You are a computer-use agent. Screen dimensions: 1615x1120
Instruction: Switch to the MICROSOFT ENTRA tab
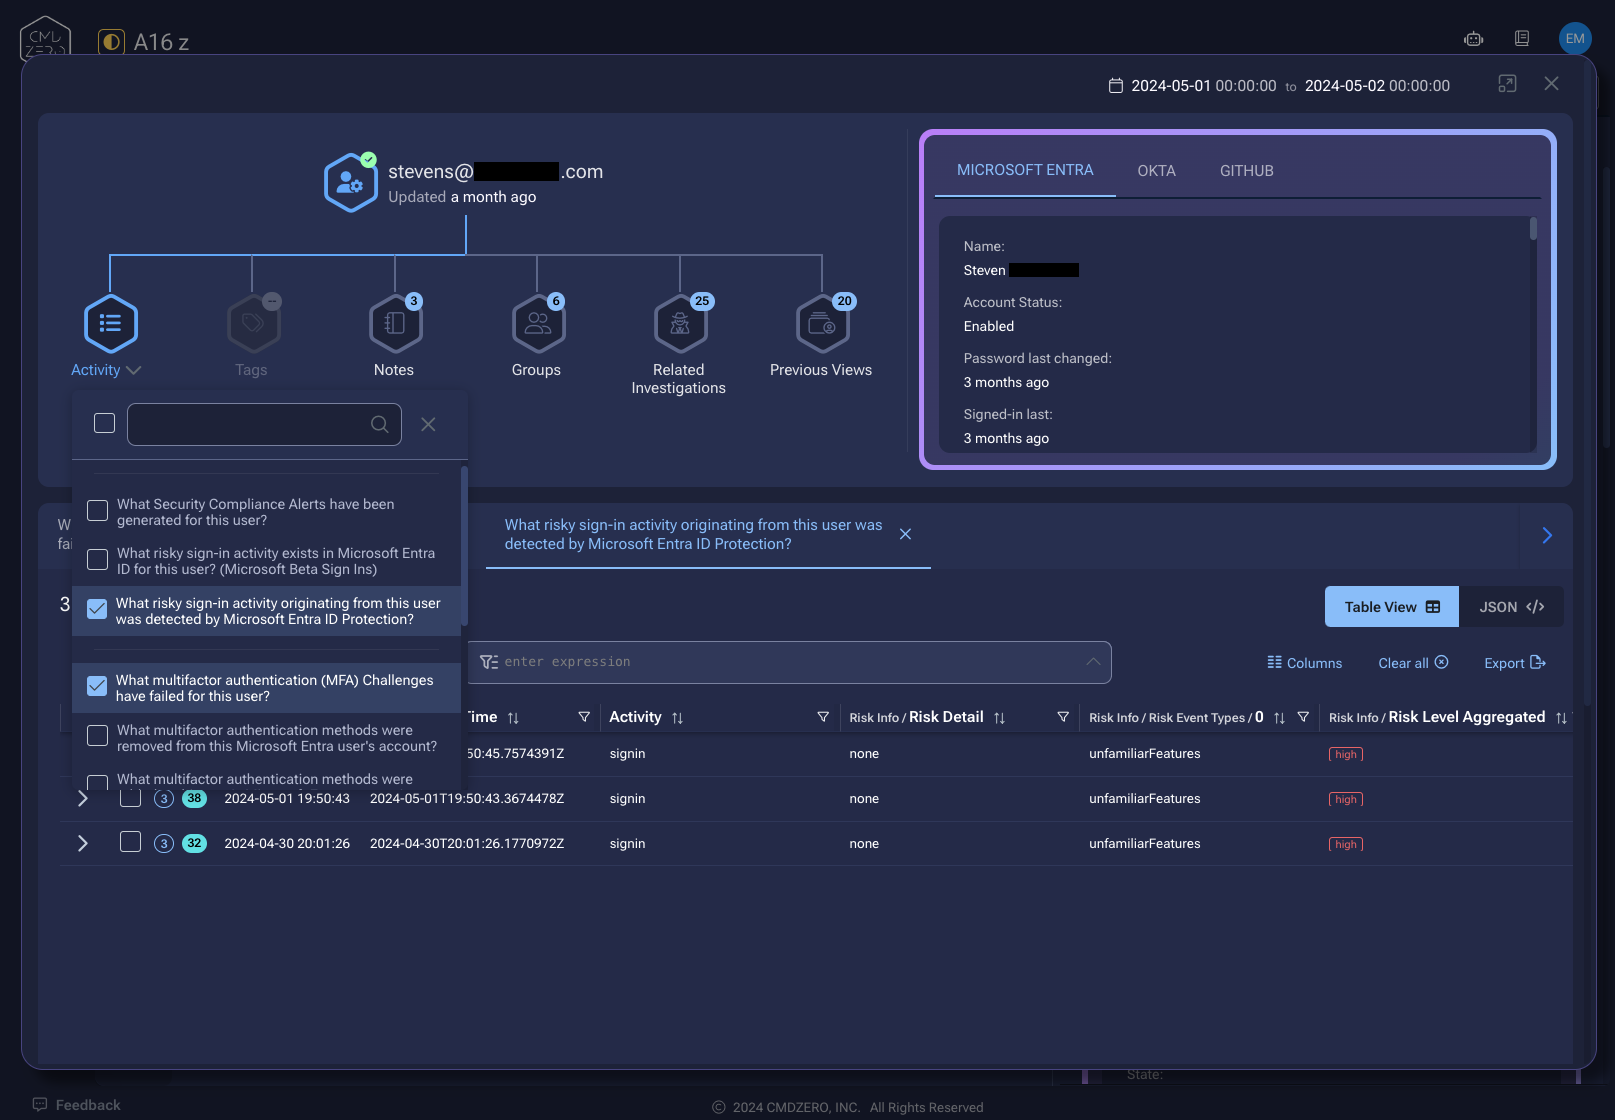point(1025,170)
